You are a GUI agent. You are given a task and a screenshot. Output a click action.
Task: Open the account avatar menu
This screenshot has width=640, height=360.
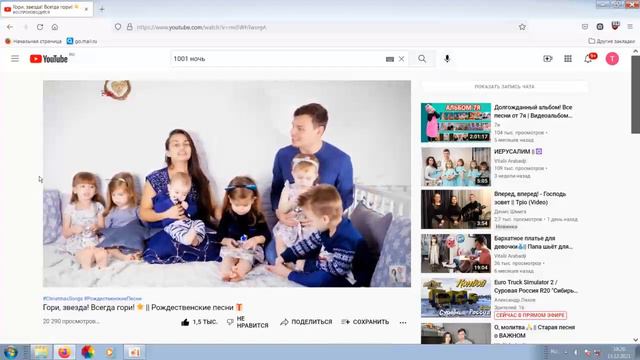tap(612, 59)
